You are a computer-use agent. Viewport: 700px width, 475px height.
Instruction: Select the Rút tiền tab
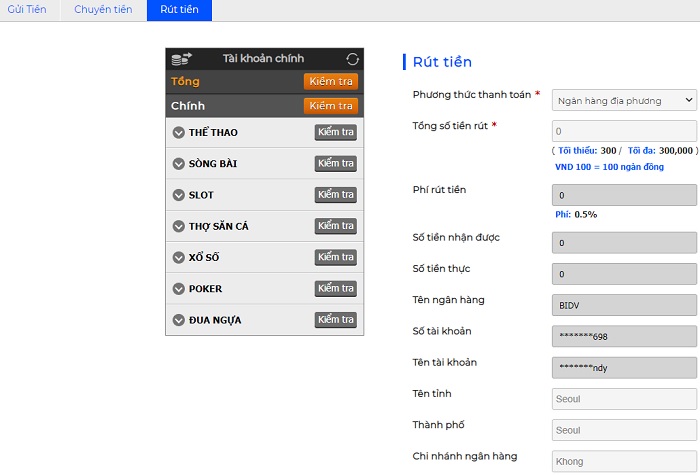coord(179,10)
